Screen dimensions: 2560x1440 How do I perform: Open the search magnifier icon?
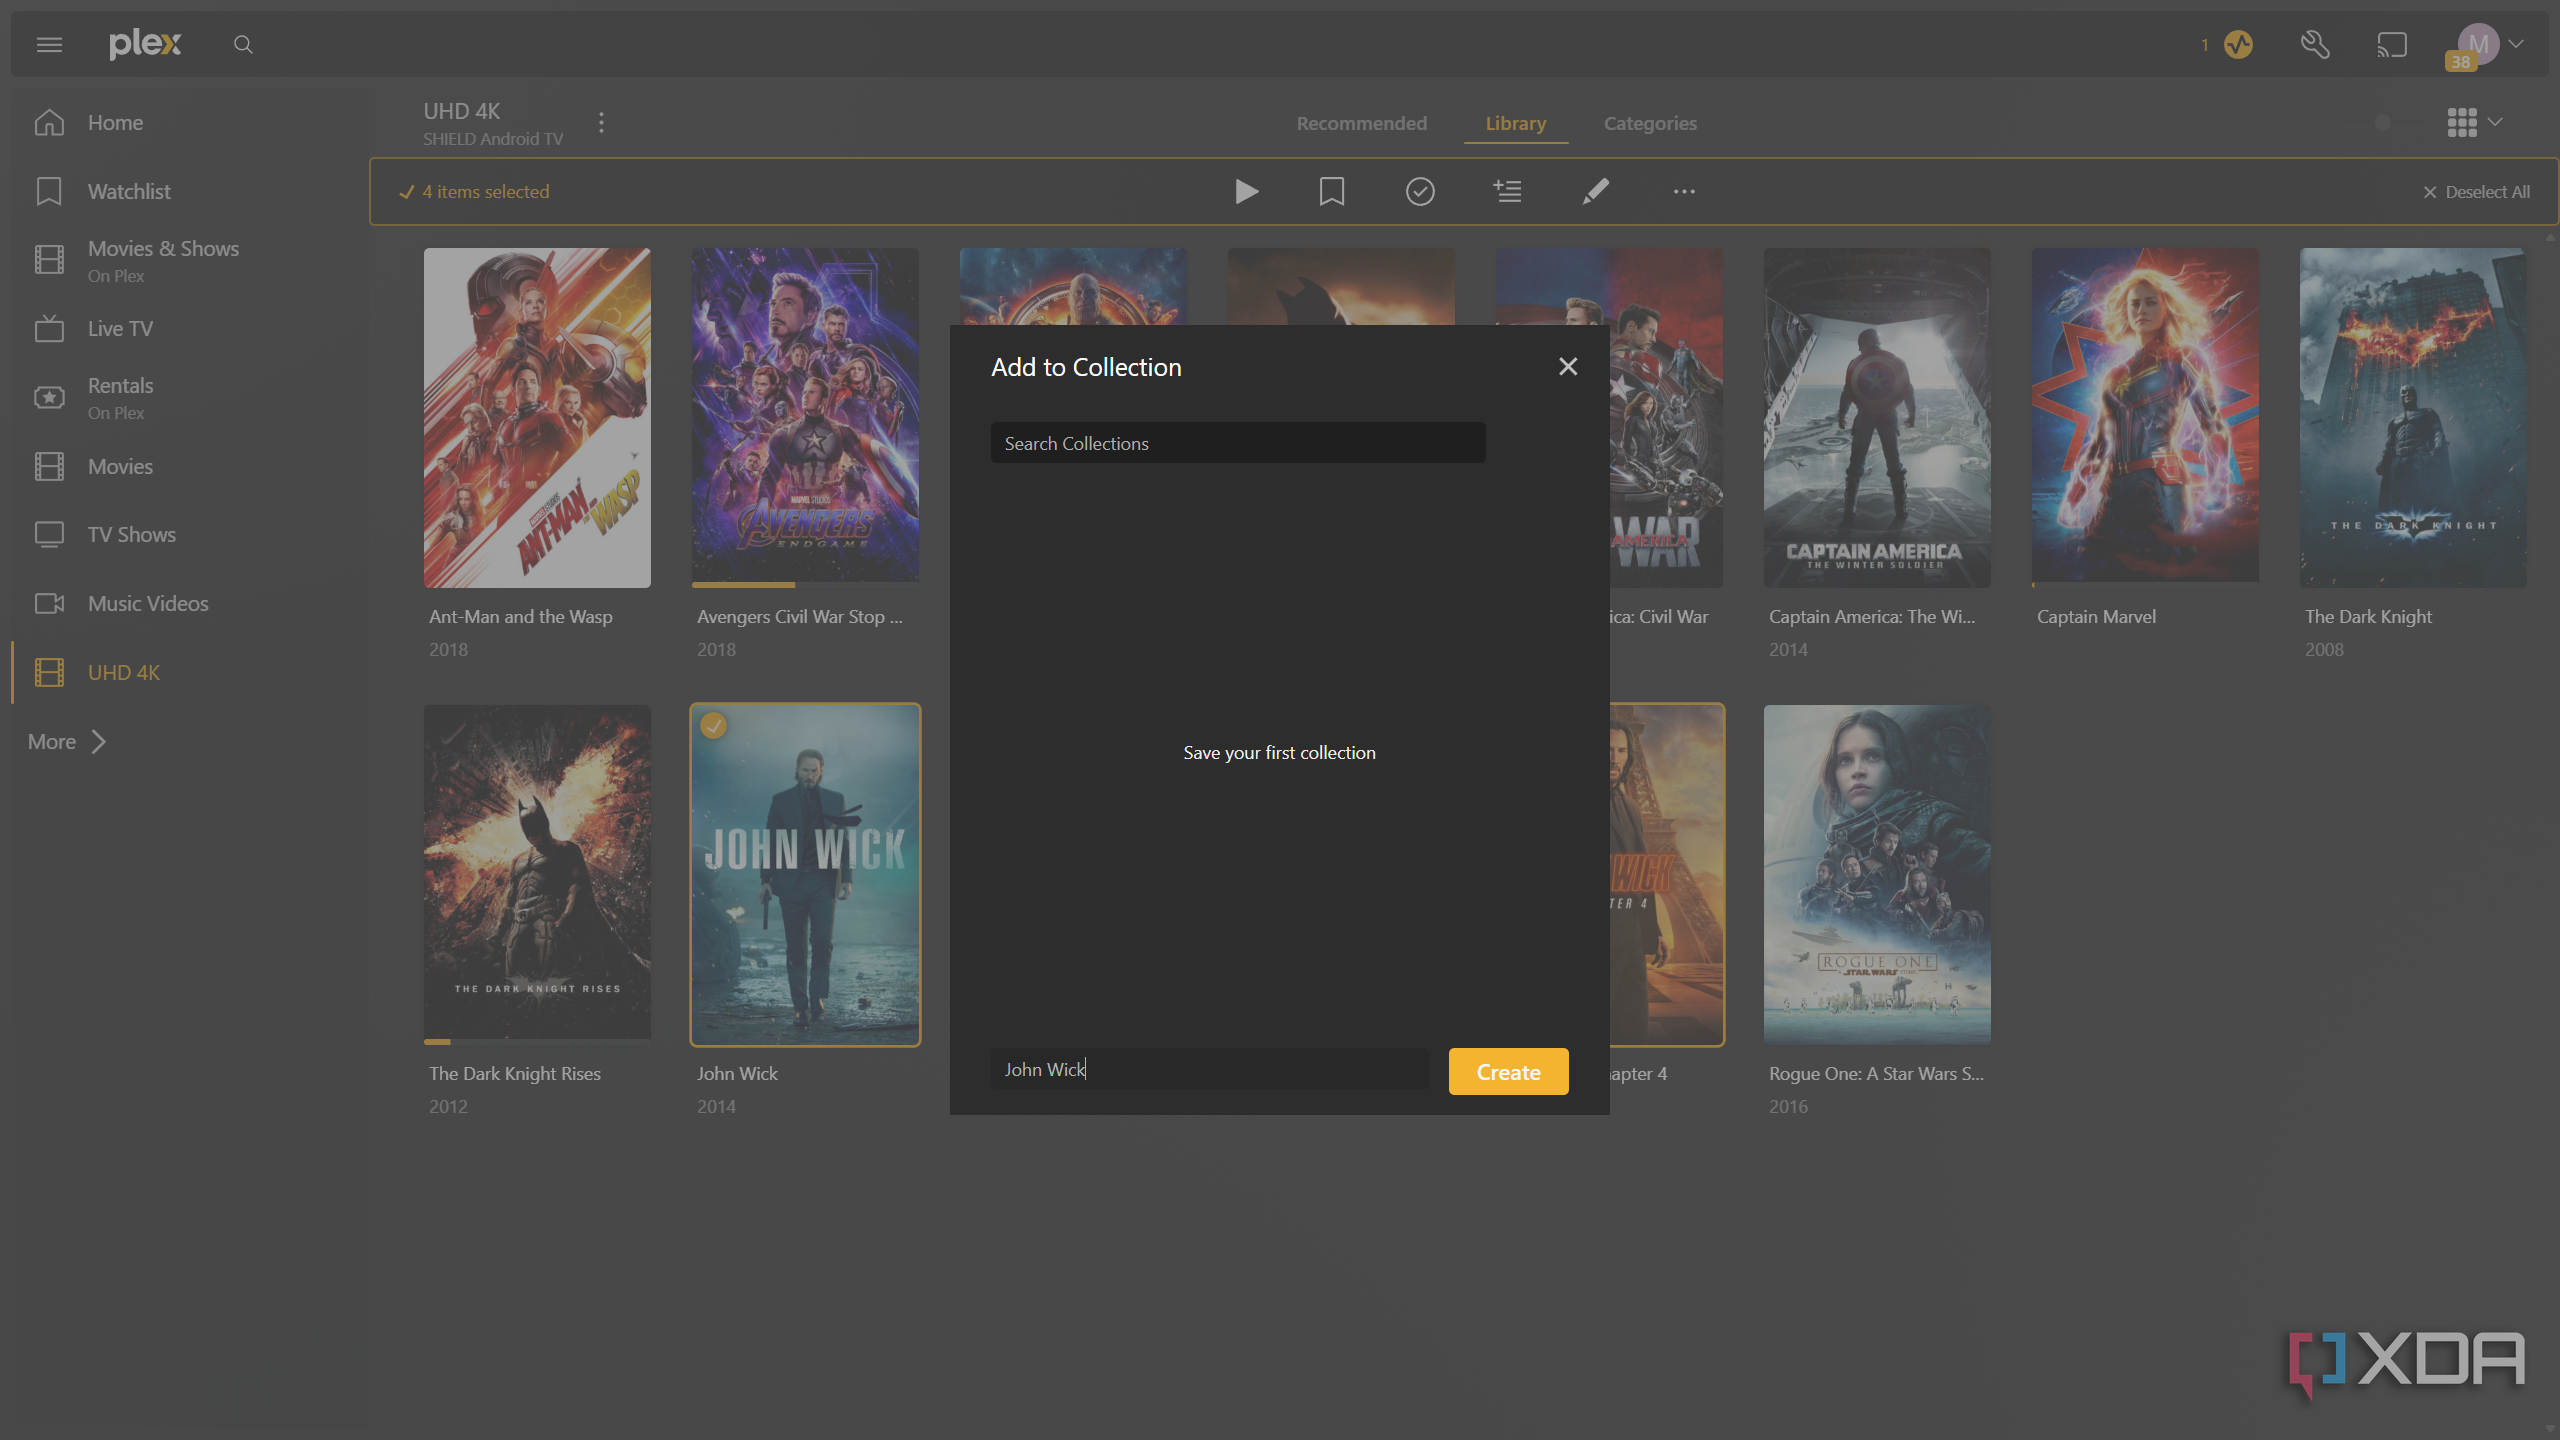(x=243, y=44)
